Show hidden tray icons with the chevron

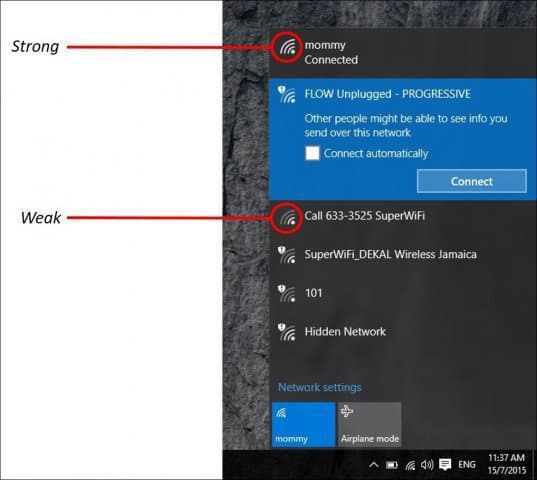click(374, 465)
